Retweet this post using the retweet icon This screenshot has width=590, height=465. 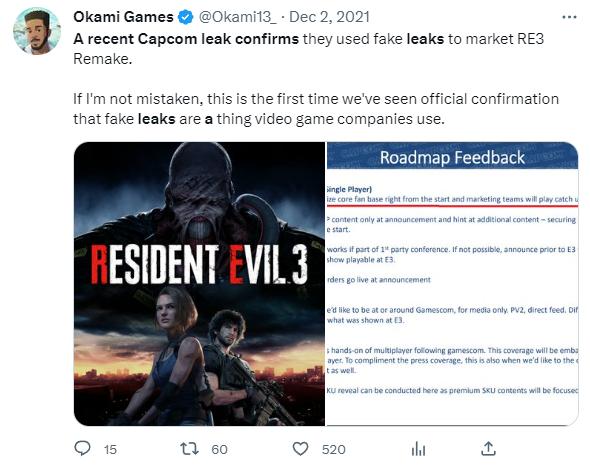click(189, 449)
